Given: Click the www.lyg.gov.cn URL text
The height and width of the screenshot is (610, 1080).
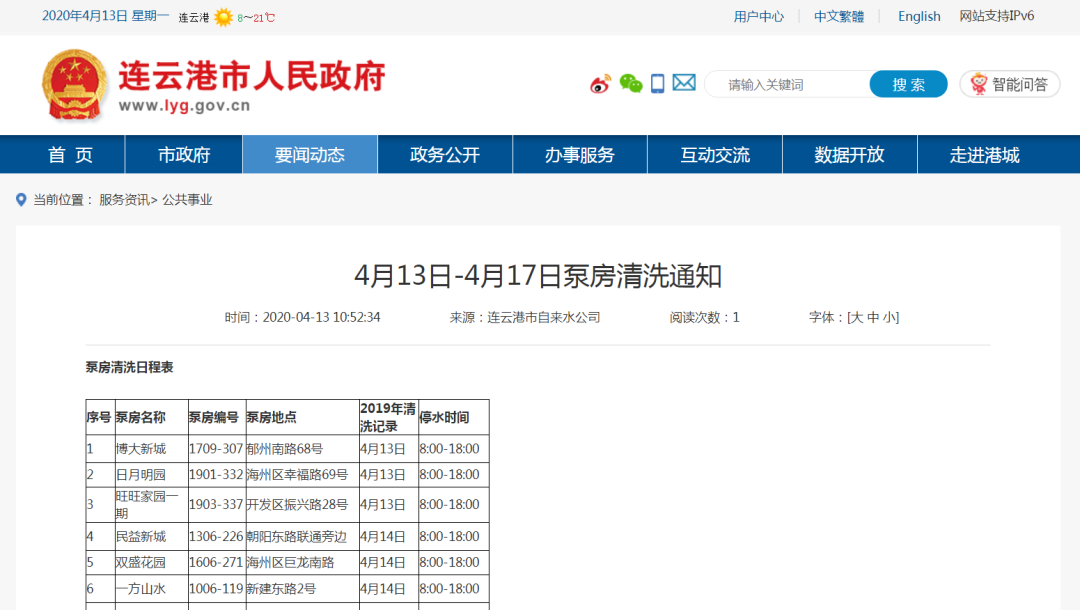Looking at the screenshot, I should pos(185,106).
